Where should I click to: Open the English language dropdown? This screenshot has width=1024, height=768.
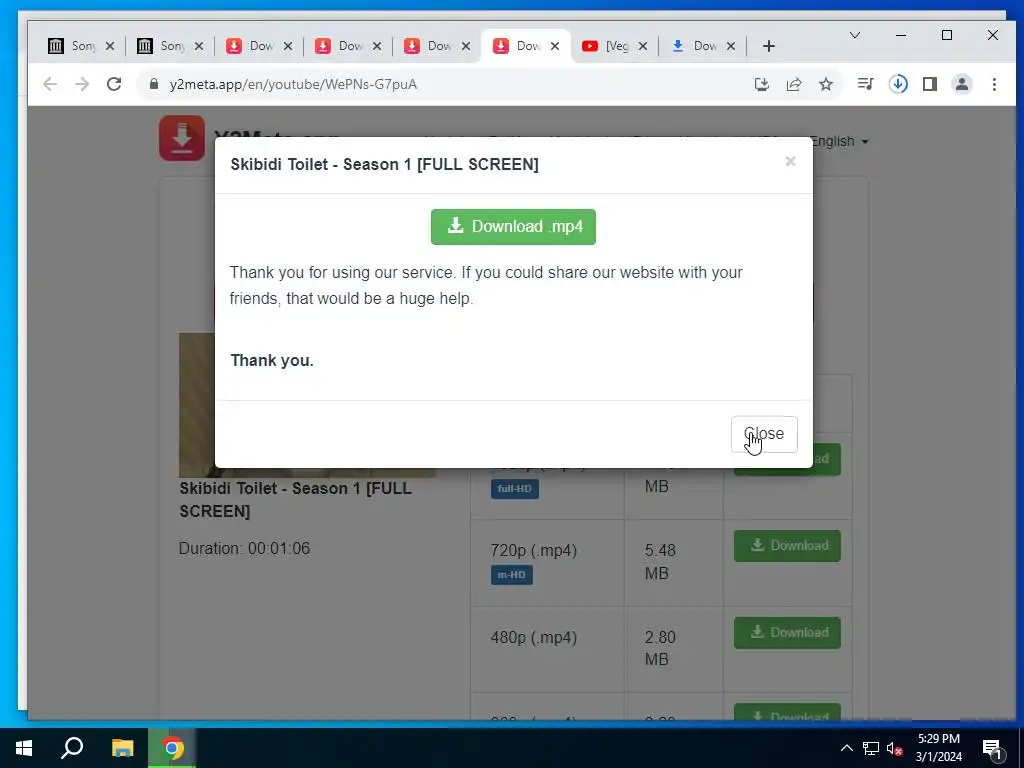tap(839, 141)
